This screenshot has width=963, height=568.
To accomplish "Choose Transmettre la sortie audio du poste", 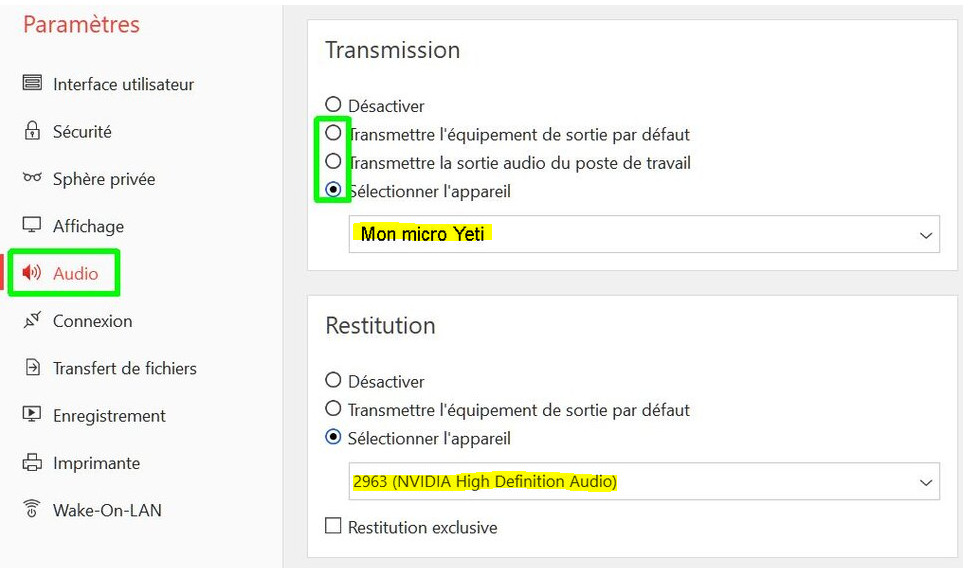I will point(334,161).
